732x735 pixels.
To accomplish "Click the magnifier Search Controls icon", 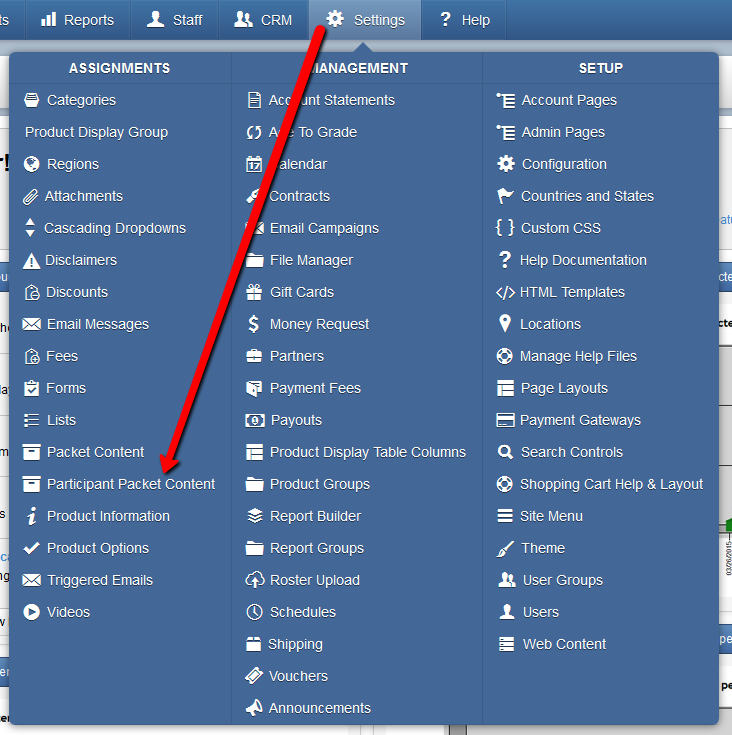I will (x=505, y=452).
